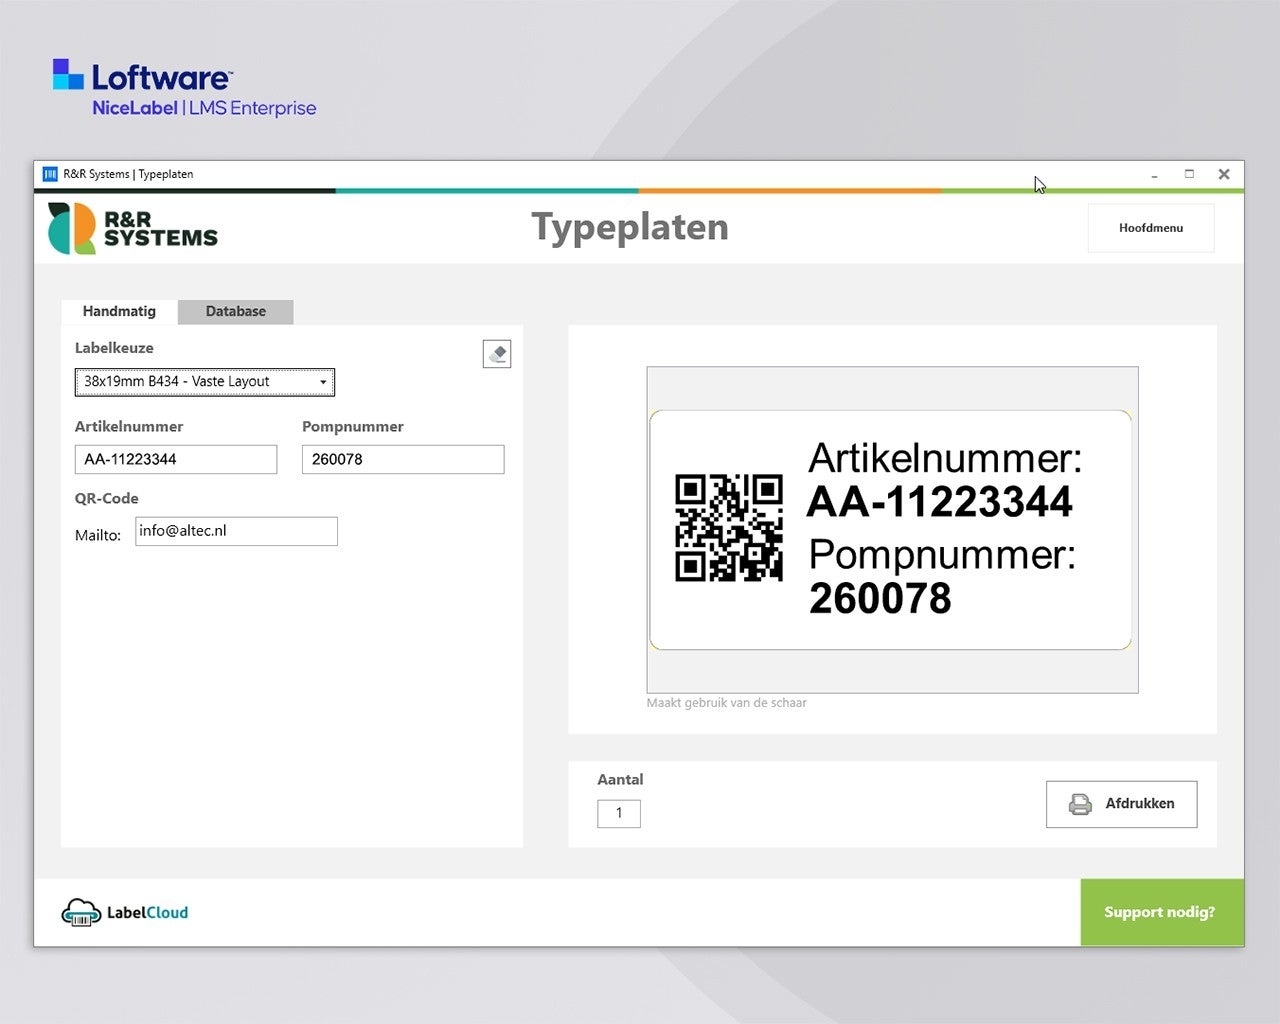The width and height of the screenshot is (1280, 1024).
Task: Open the Labelkeuze dropdown list
Action: (205, 382)
